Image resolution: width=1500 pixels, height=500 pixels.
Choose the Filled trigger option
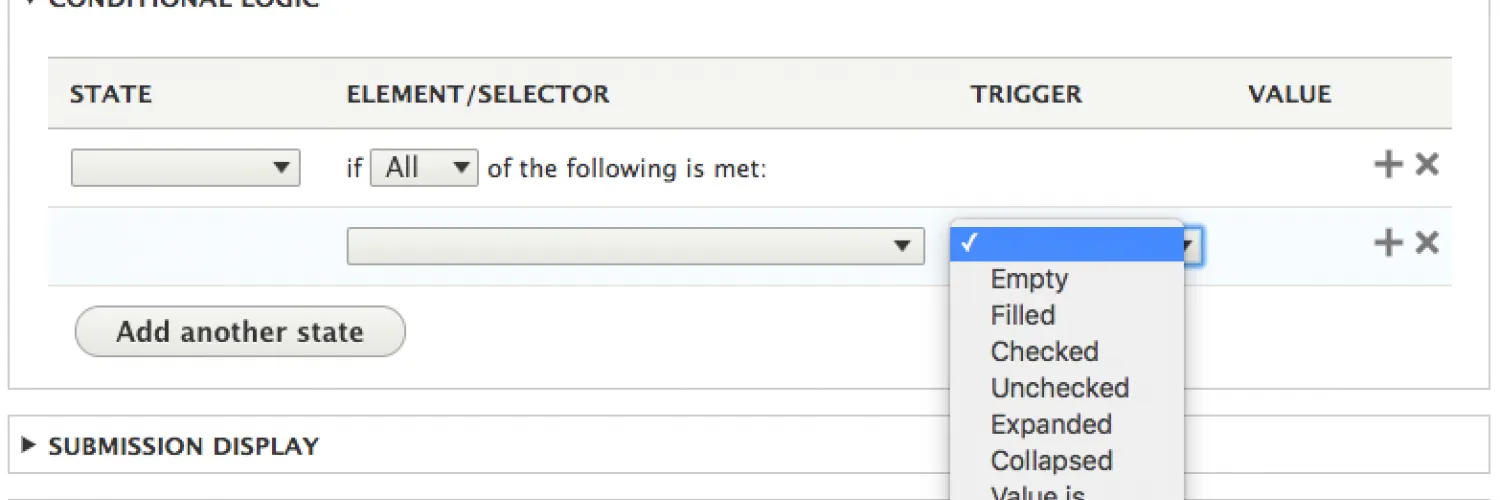[x=1023, y=316]
